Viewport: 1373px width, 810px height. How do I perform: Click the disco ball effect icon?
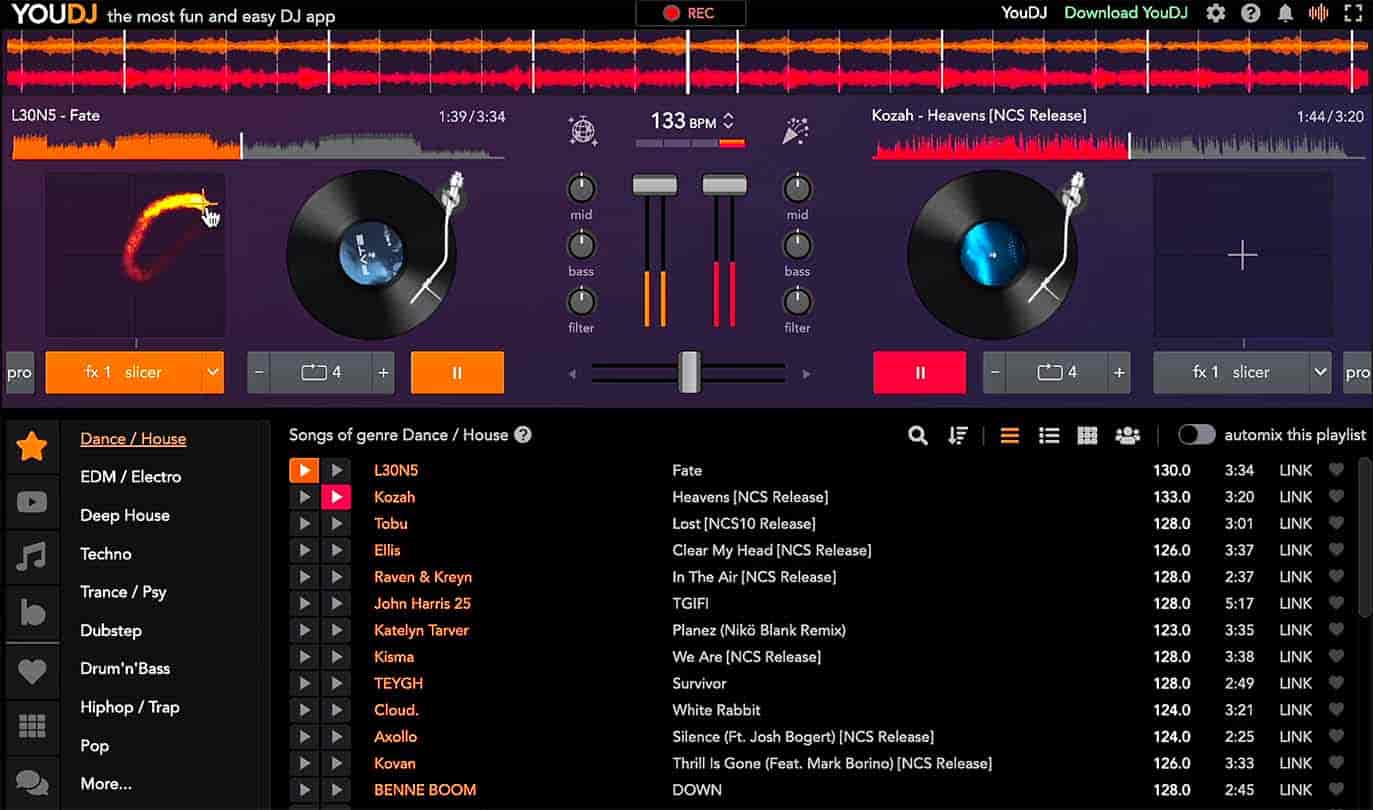pos(582,131)
